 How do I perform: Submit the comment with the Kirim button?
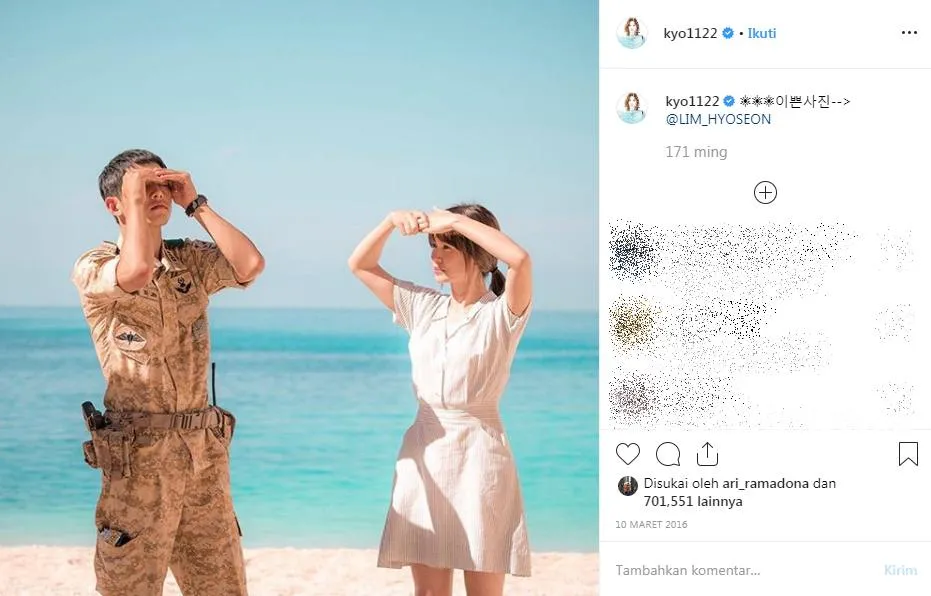click(x=900, y=570)
